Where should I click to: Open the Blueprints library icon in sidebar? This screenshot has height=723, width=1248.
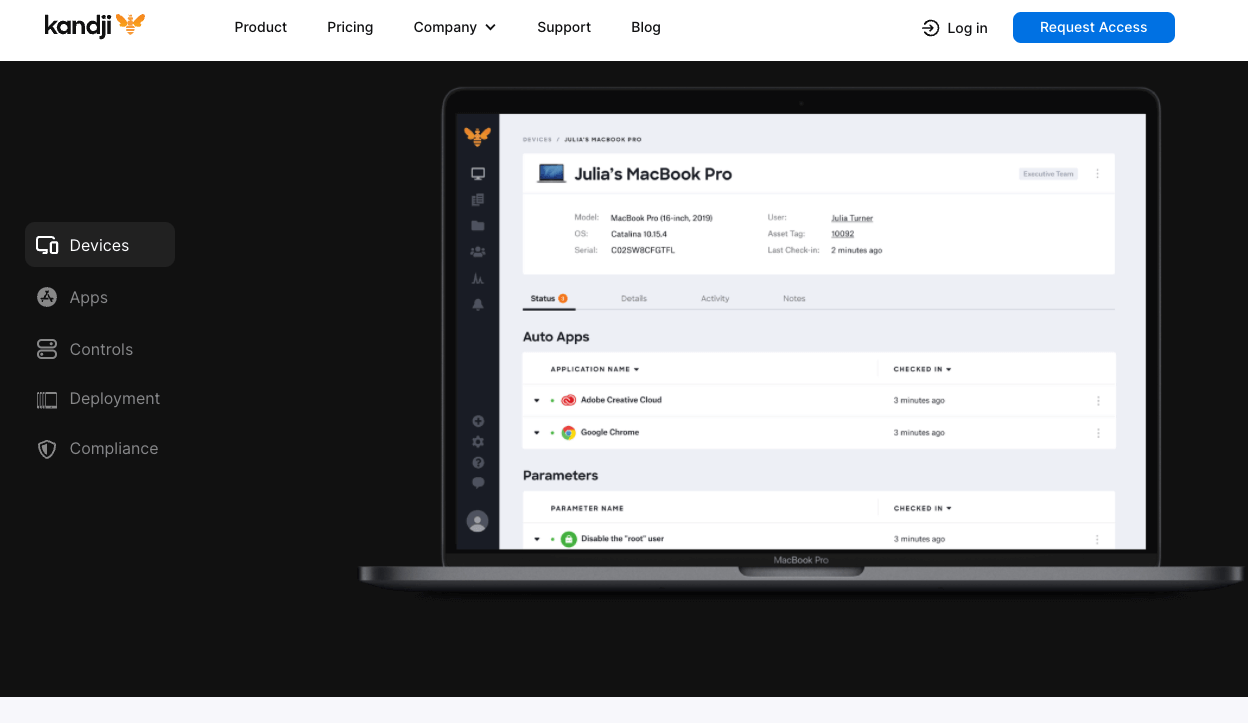(x=478, y=199)
